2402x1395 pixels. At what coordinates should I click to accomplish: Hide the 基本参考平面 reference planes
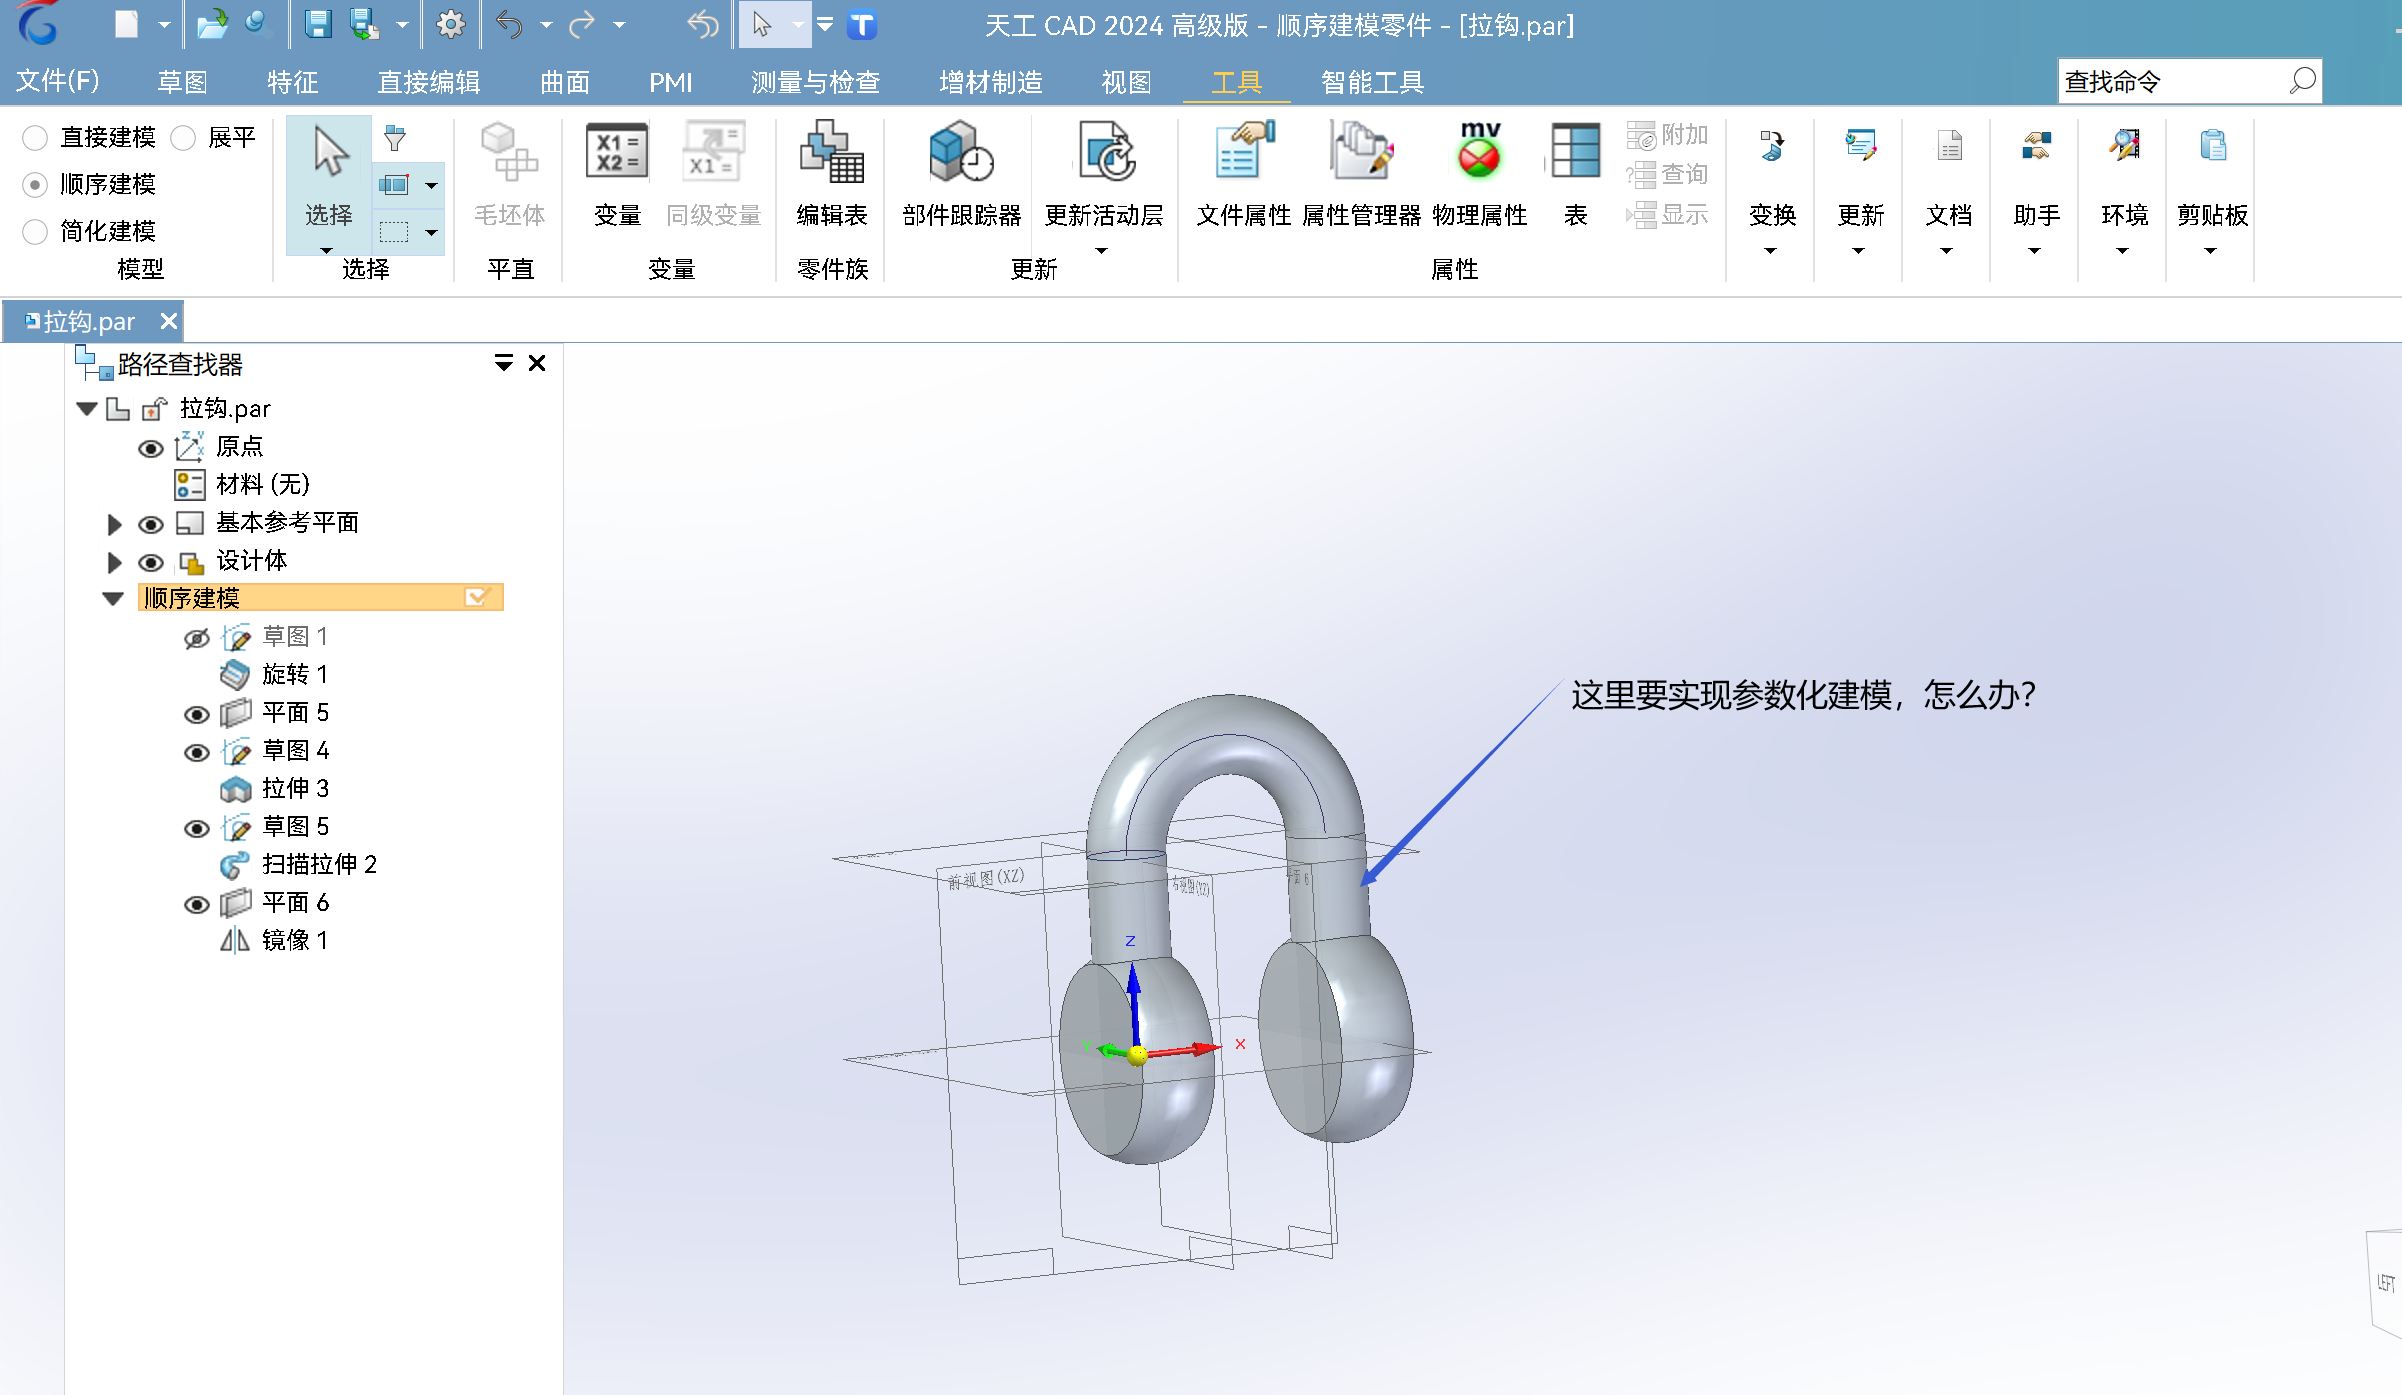151,524
